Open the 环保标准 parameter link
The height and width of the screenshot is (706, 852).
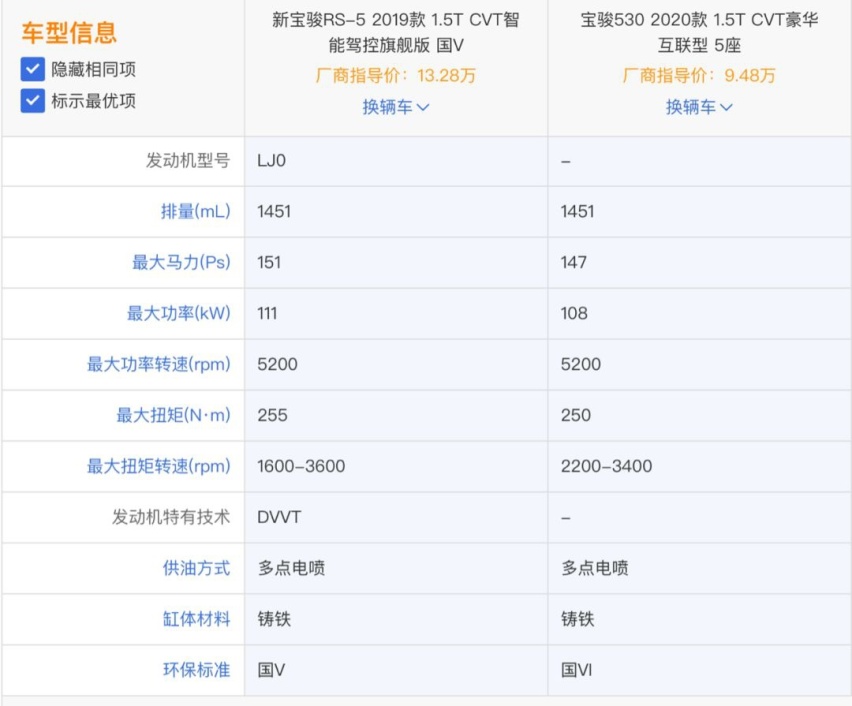[197, 670]
